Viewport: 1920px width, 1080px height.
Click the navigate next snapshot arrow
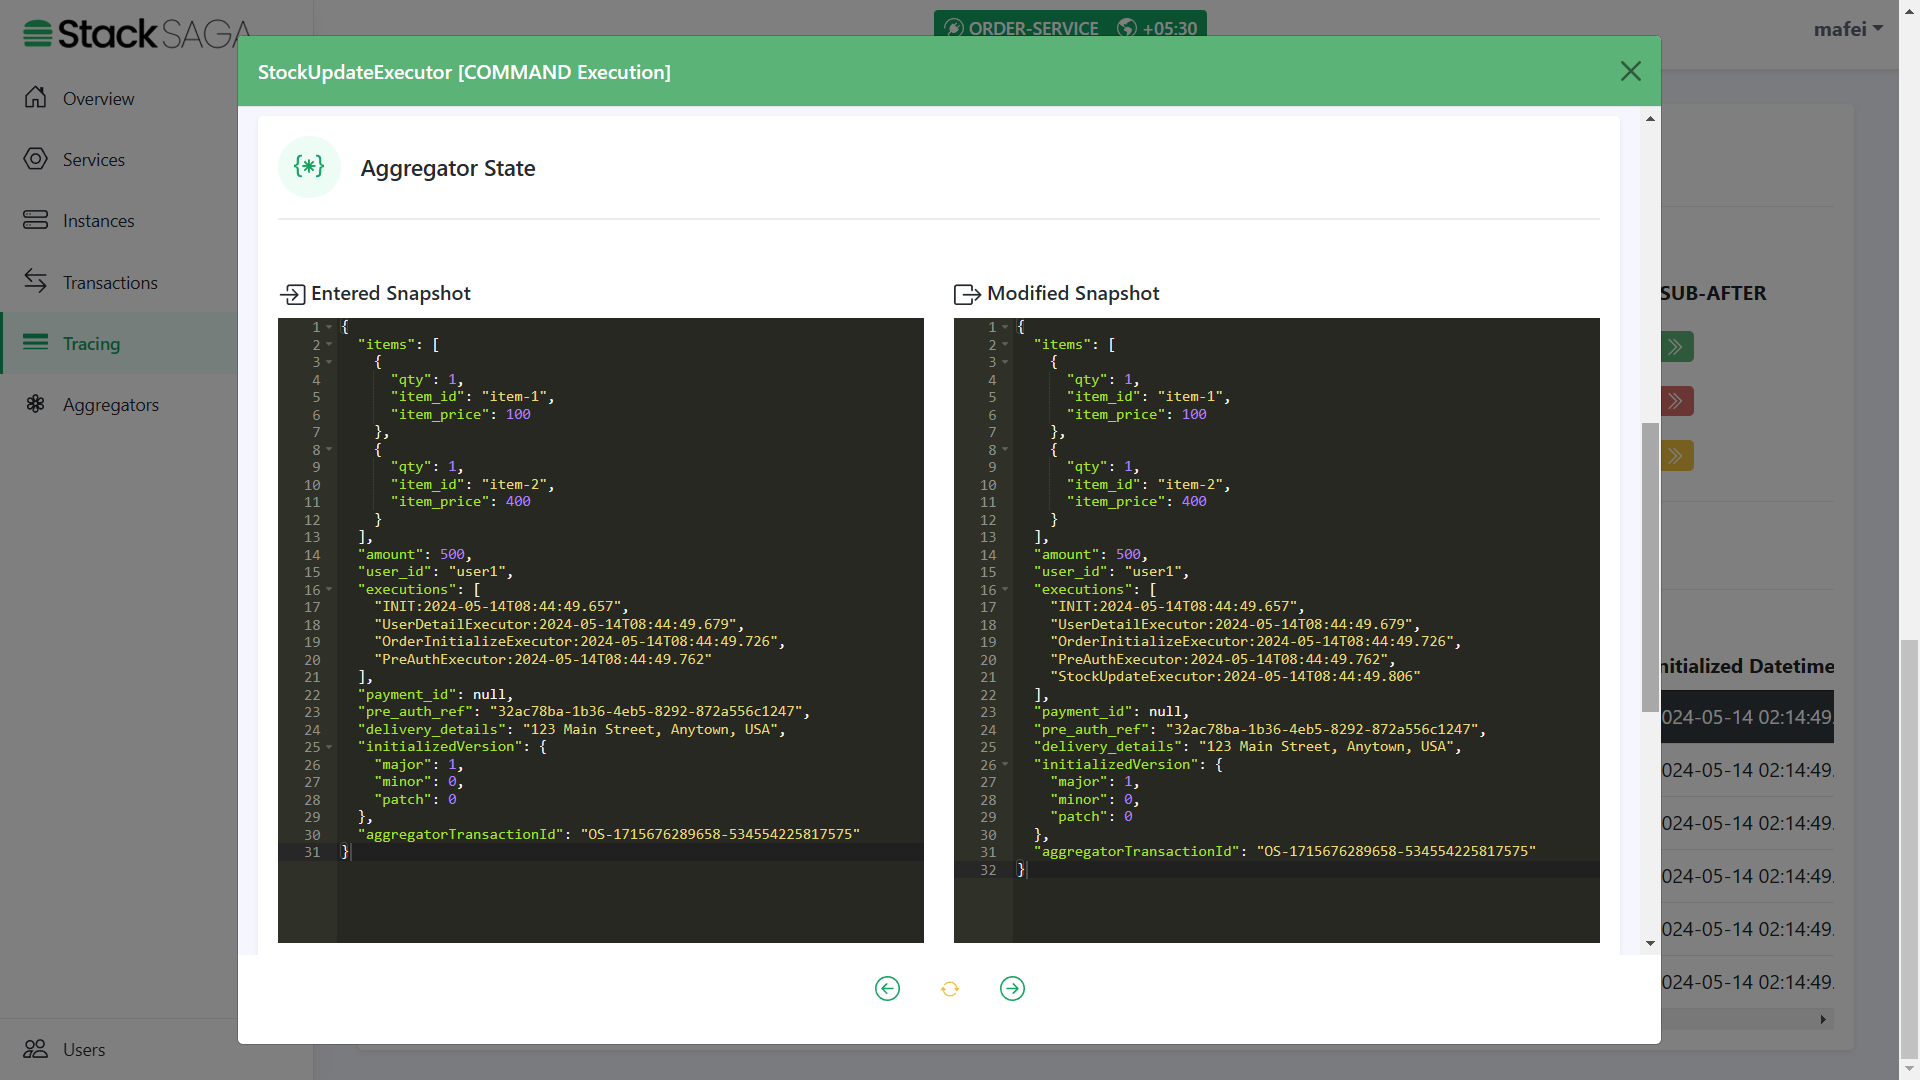pyautogui.click(x=1011, y=988)
